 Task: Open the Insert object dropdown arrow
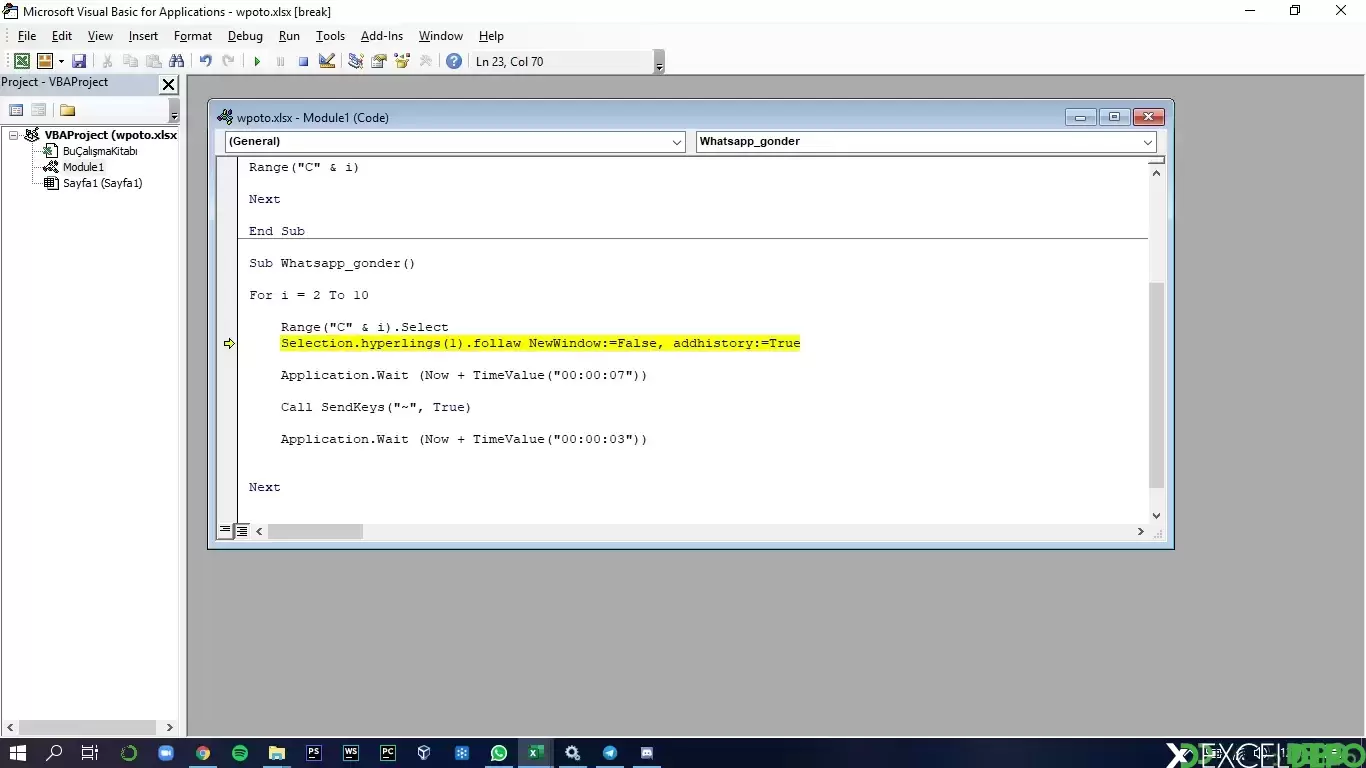[61, 61]
